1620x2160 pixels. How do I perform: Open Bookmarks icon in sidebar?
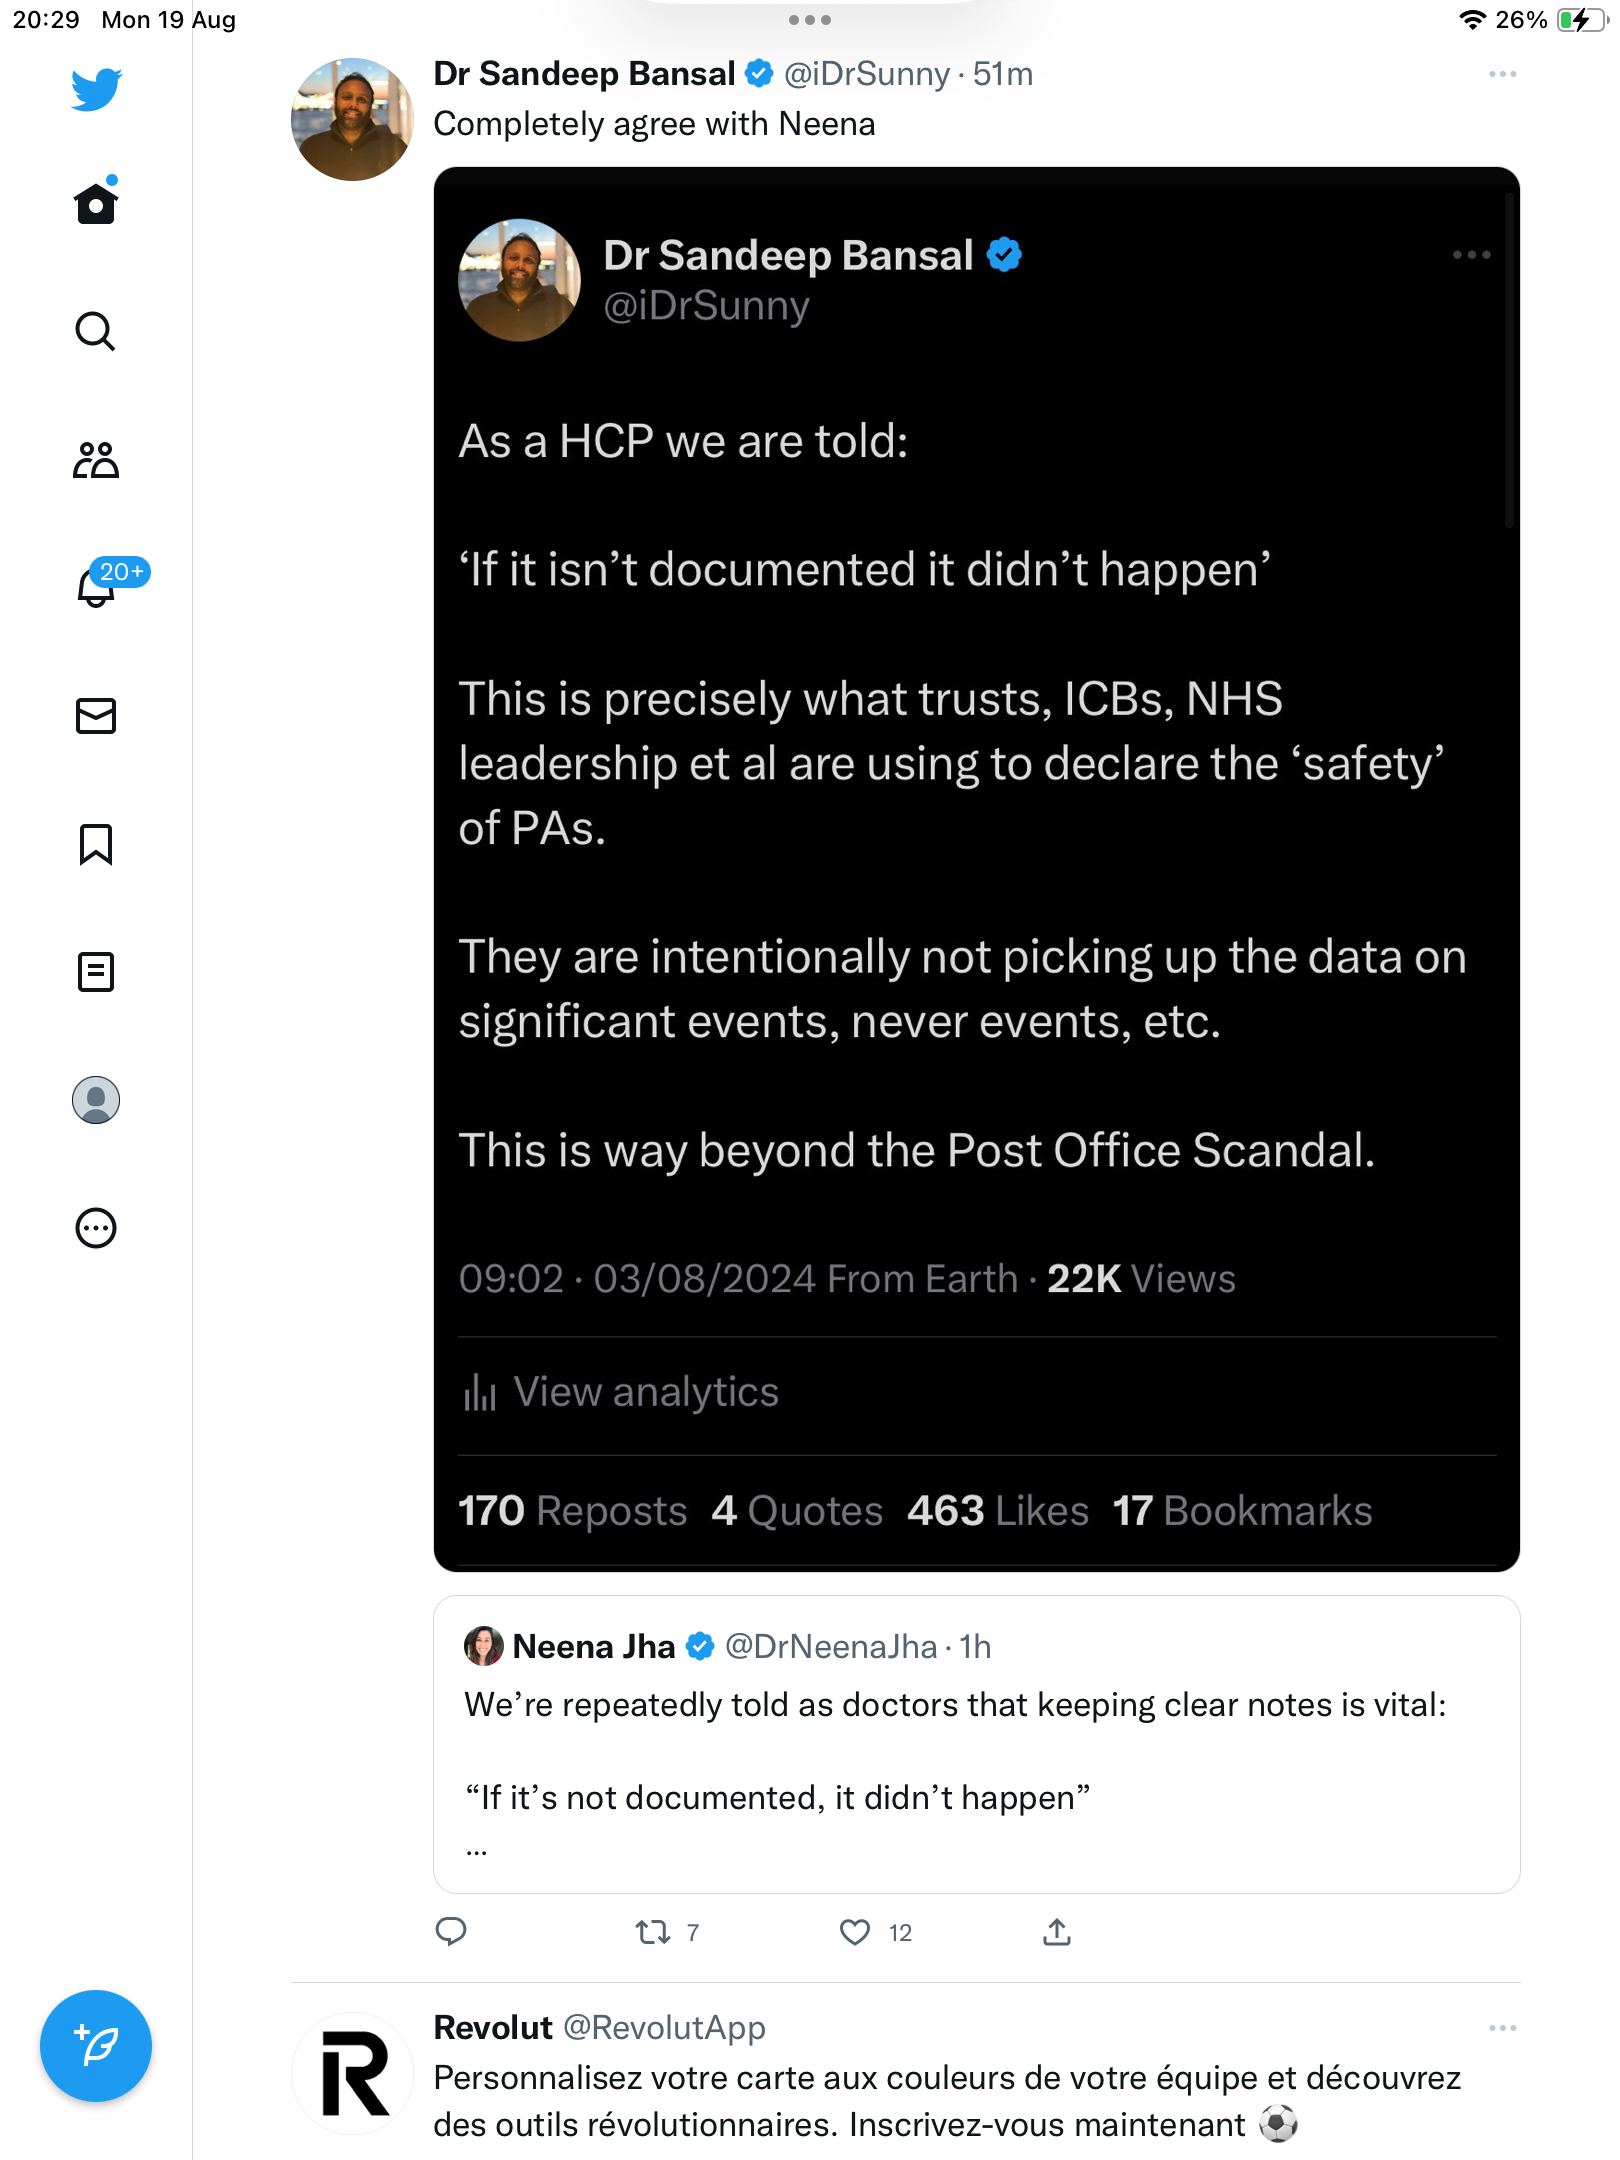click(96, 844)
